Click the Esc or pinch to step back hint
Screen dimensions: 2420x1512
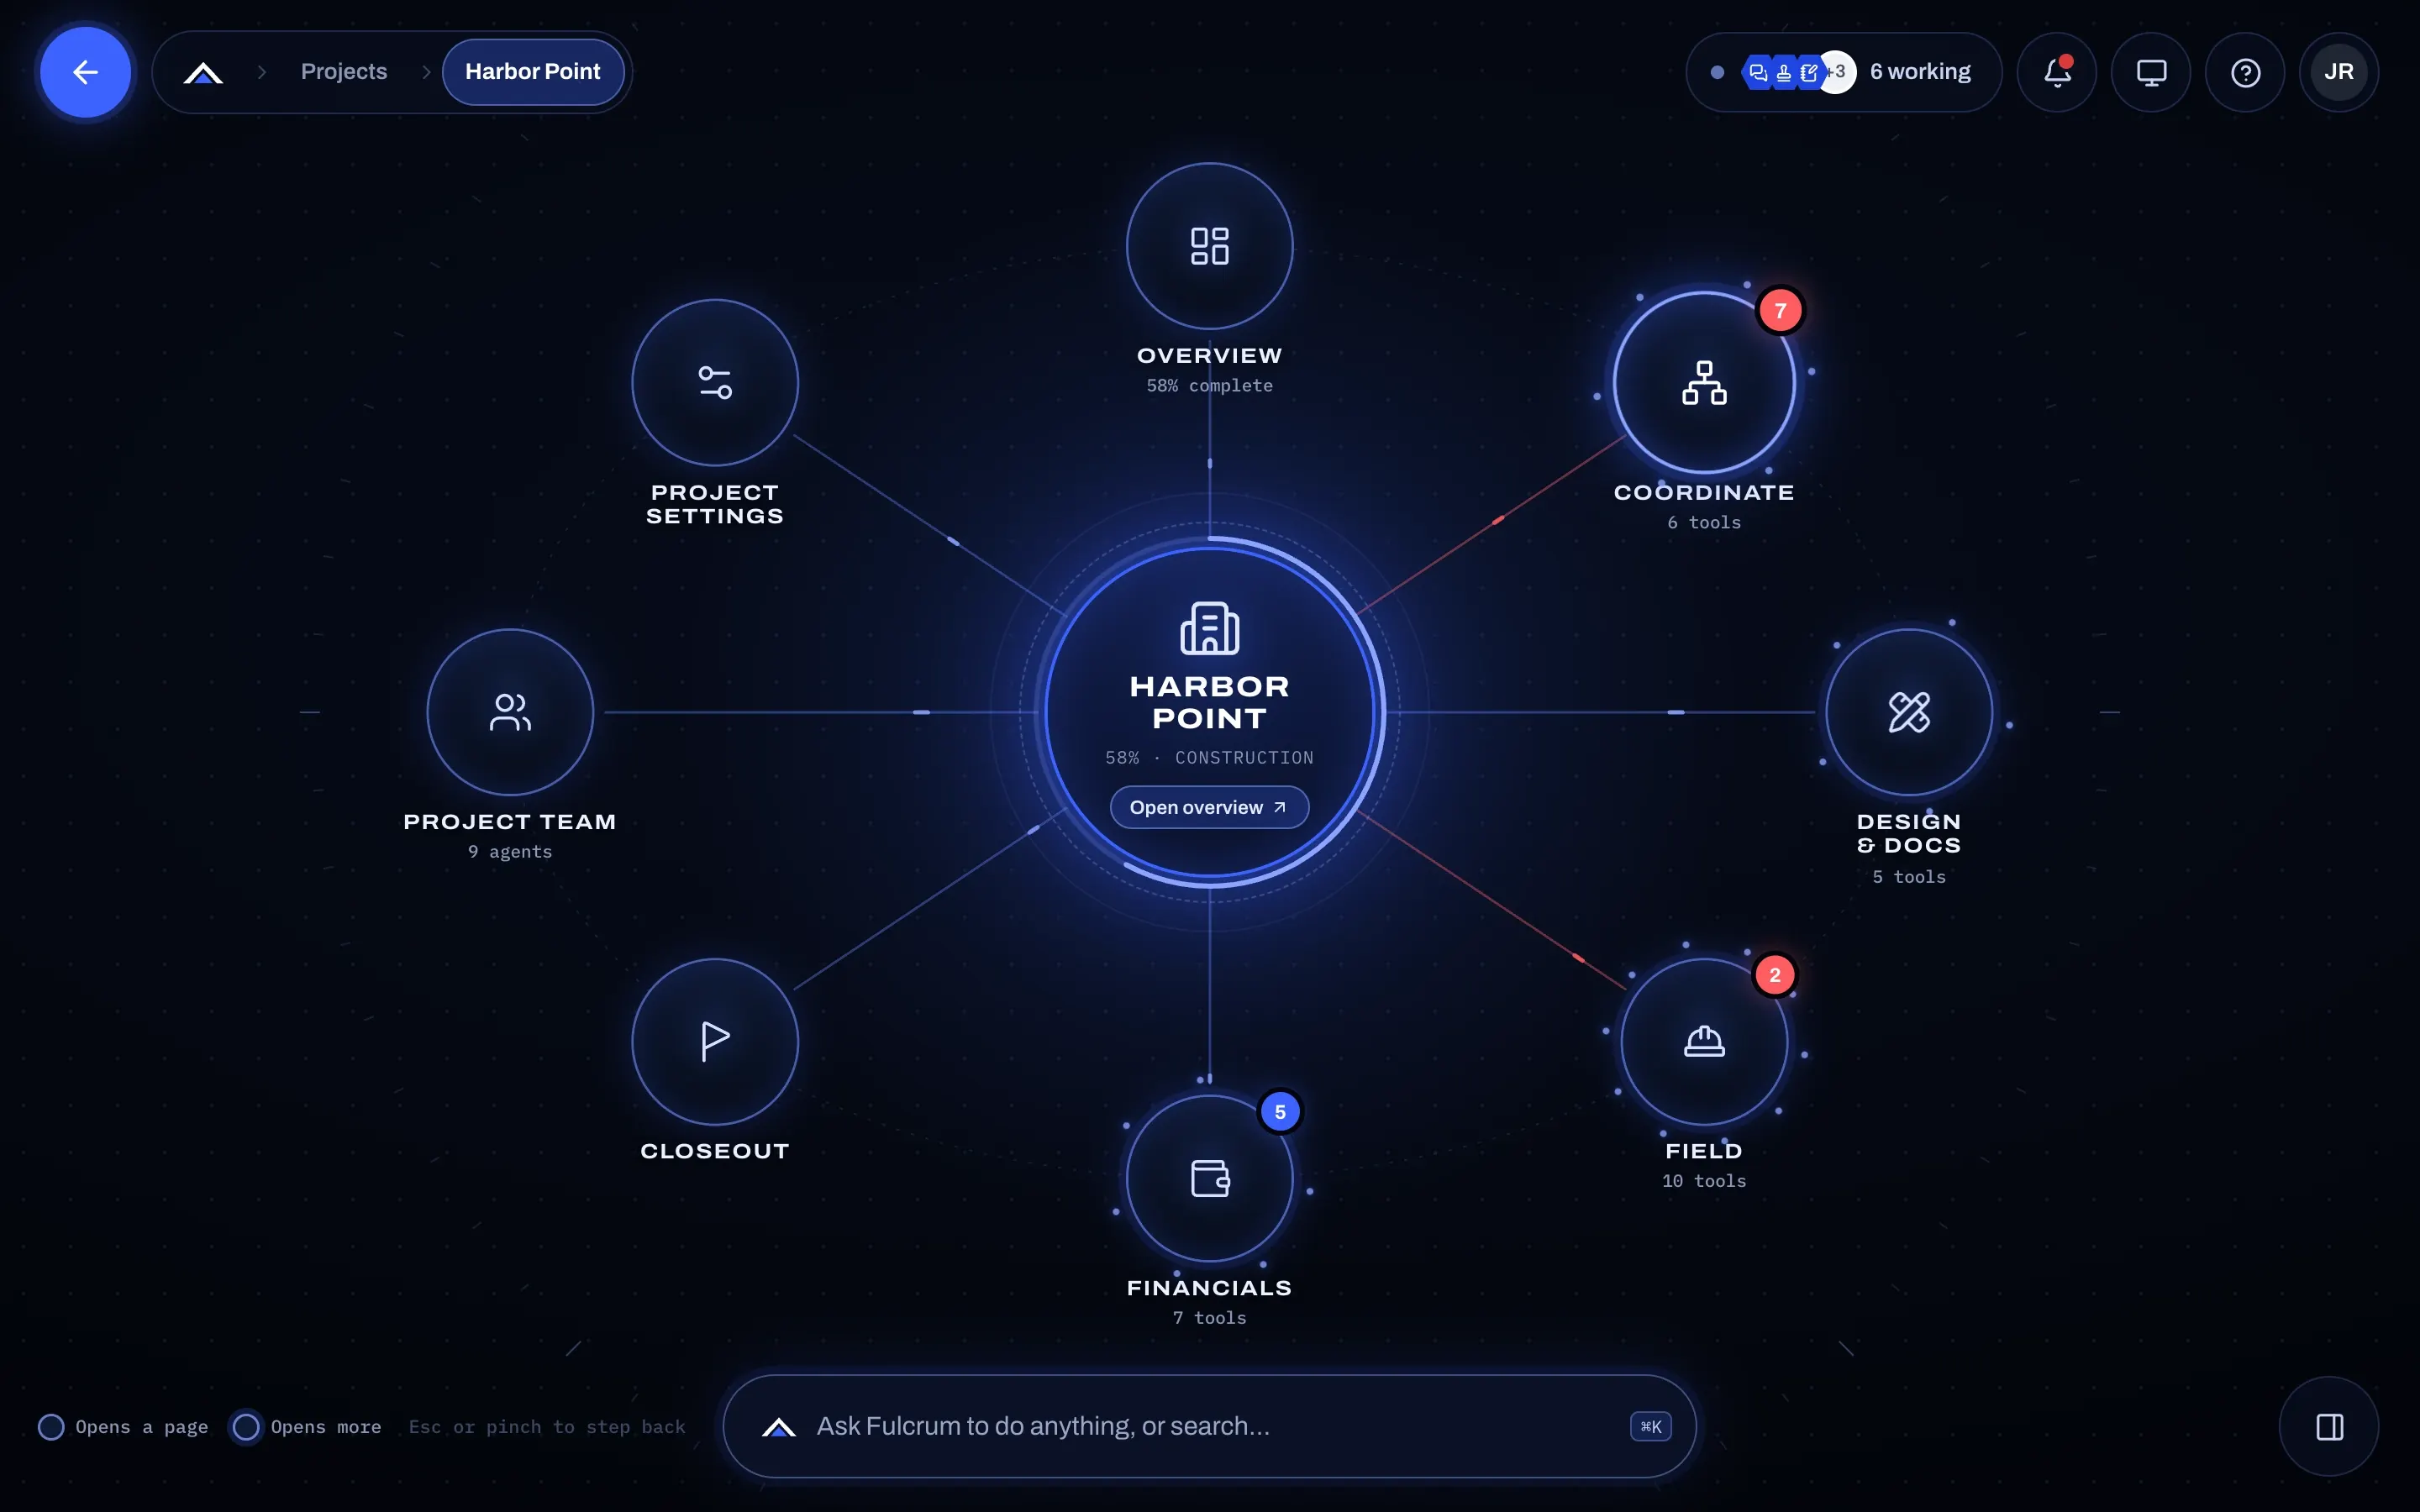pyautogui.click(x=547, y=1426)
